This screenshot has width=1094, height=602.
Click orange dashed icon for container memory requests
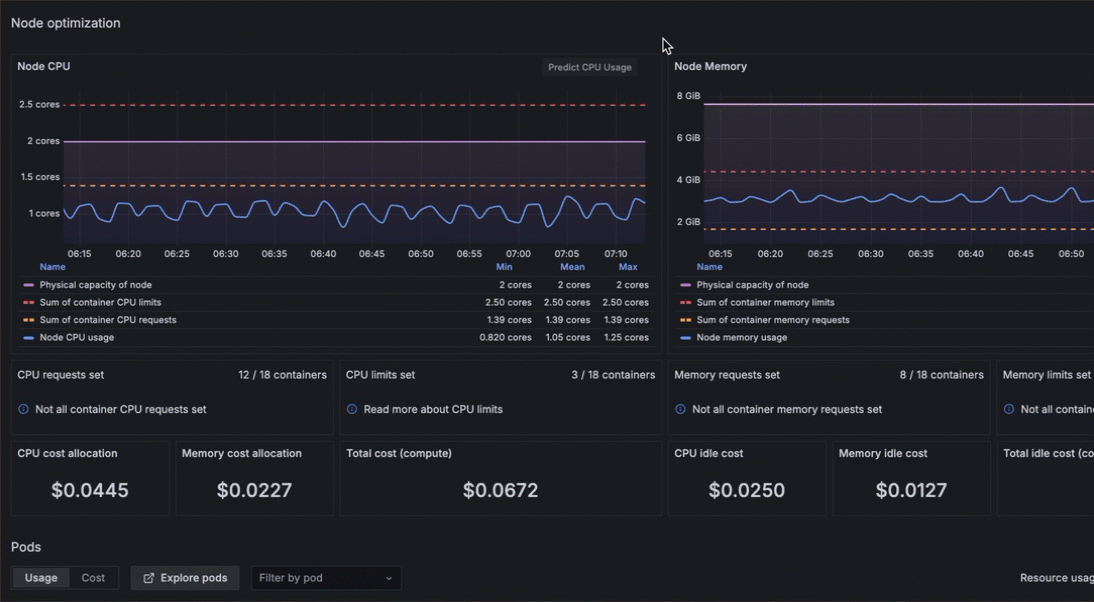(686, 320)
